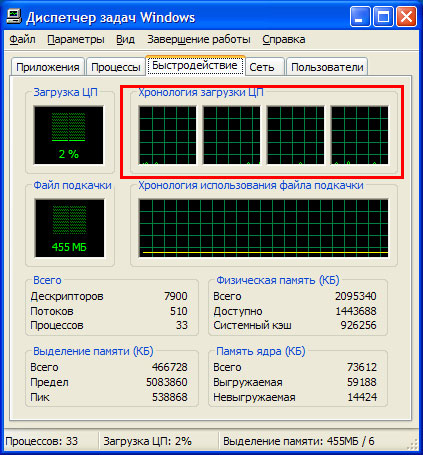Click the fourth CPU history graph

pyautogui.click(x=360, y=135)
